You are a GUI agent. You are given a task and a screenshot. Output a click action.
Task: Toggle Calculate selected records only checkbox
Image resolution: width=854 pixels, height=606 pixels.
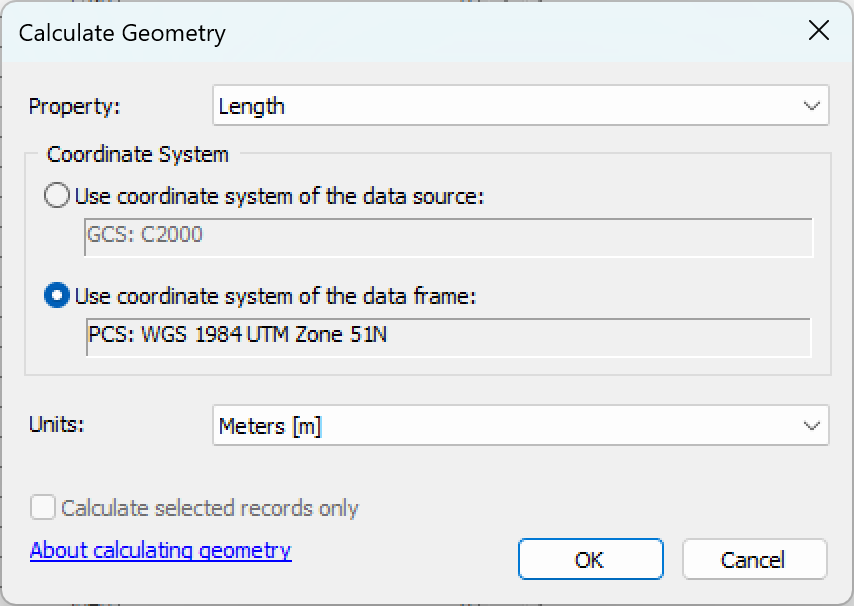coord(42,507)
